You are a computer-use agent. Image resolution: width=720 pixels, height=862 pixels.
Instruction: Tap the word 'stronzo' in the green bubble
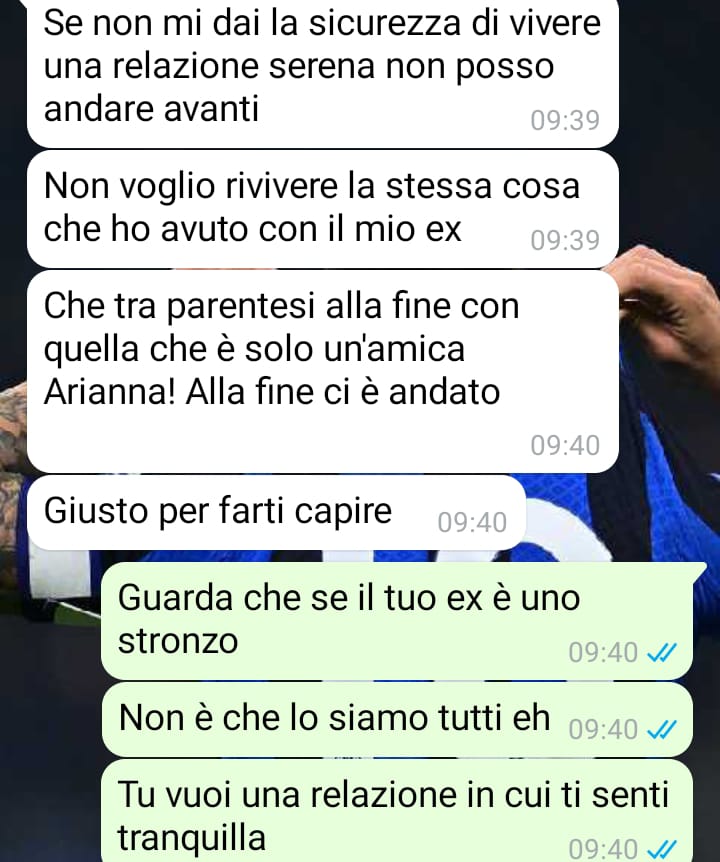pyautogui.click(x=178, y=641)
